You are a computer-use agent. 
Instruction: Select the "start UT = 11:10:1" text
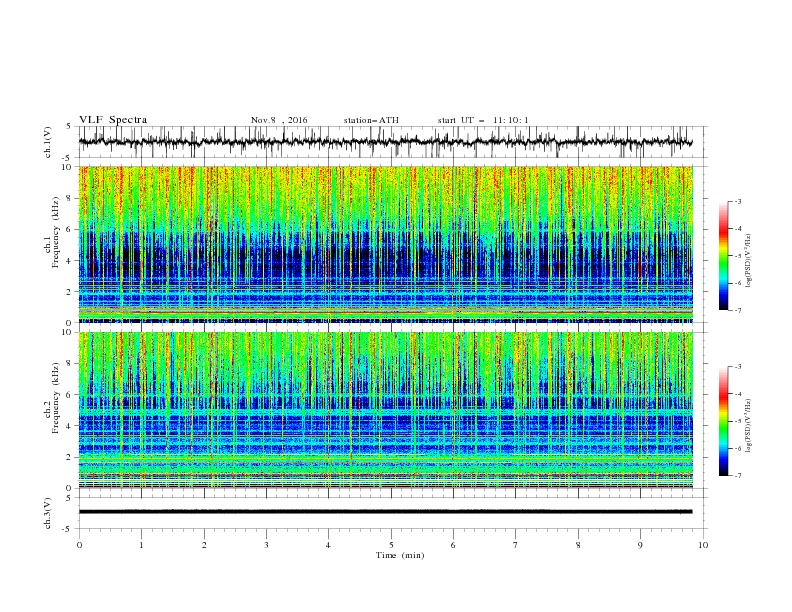[483, 120]
